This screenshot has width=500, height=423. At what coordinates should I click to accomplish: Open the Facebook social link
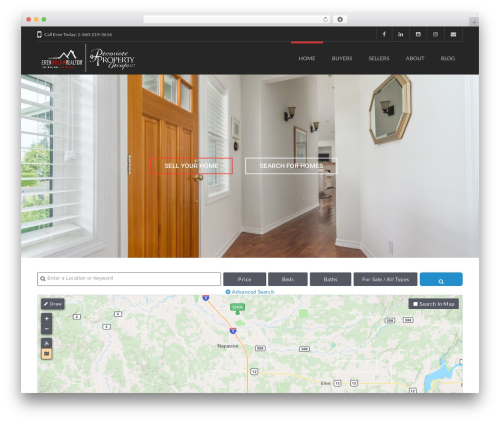384,34
